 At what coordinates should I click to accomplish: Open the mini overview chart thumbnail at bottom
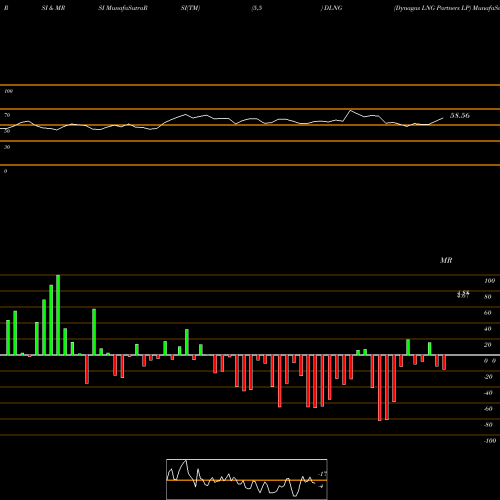247,479
